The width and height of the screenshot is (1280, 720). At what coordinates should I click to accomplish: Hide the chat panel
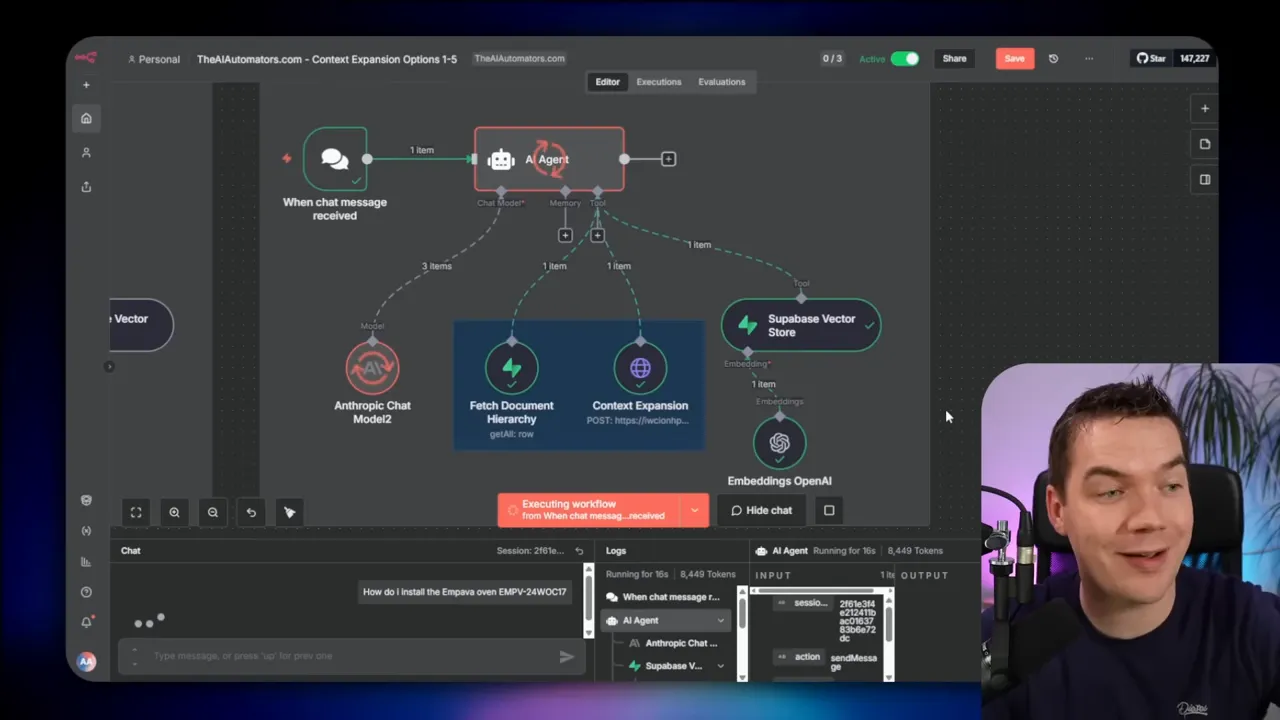761,510
